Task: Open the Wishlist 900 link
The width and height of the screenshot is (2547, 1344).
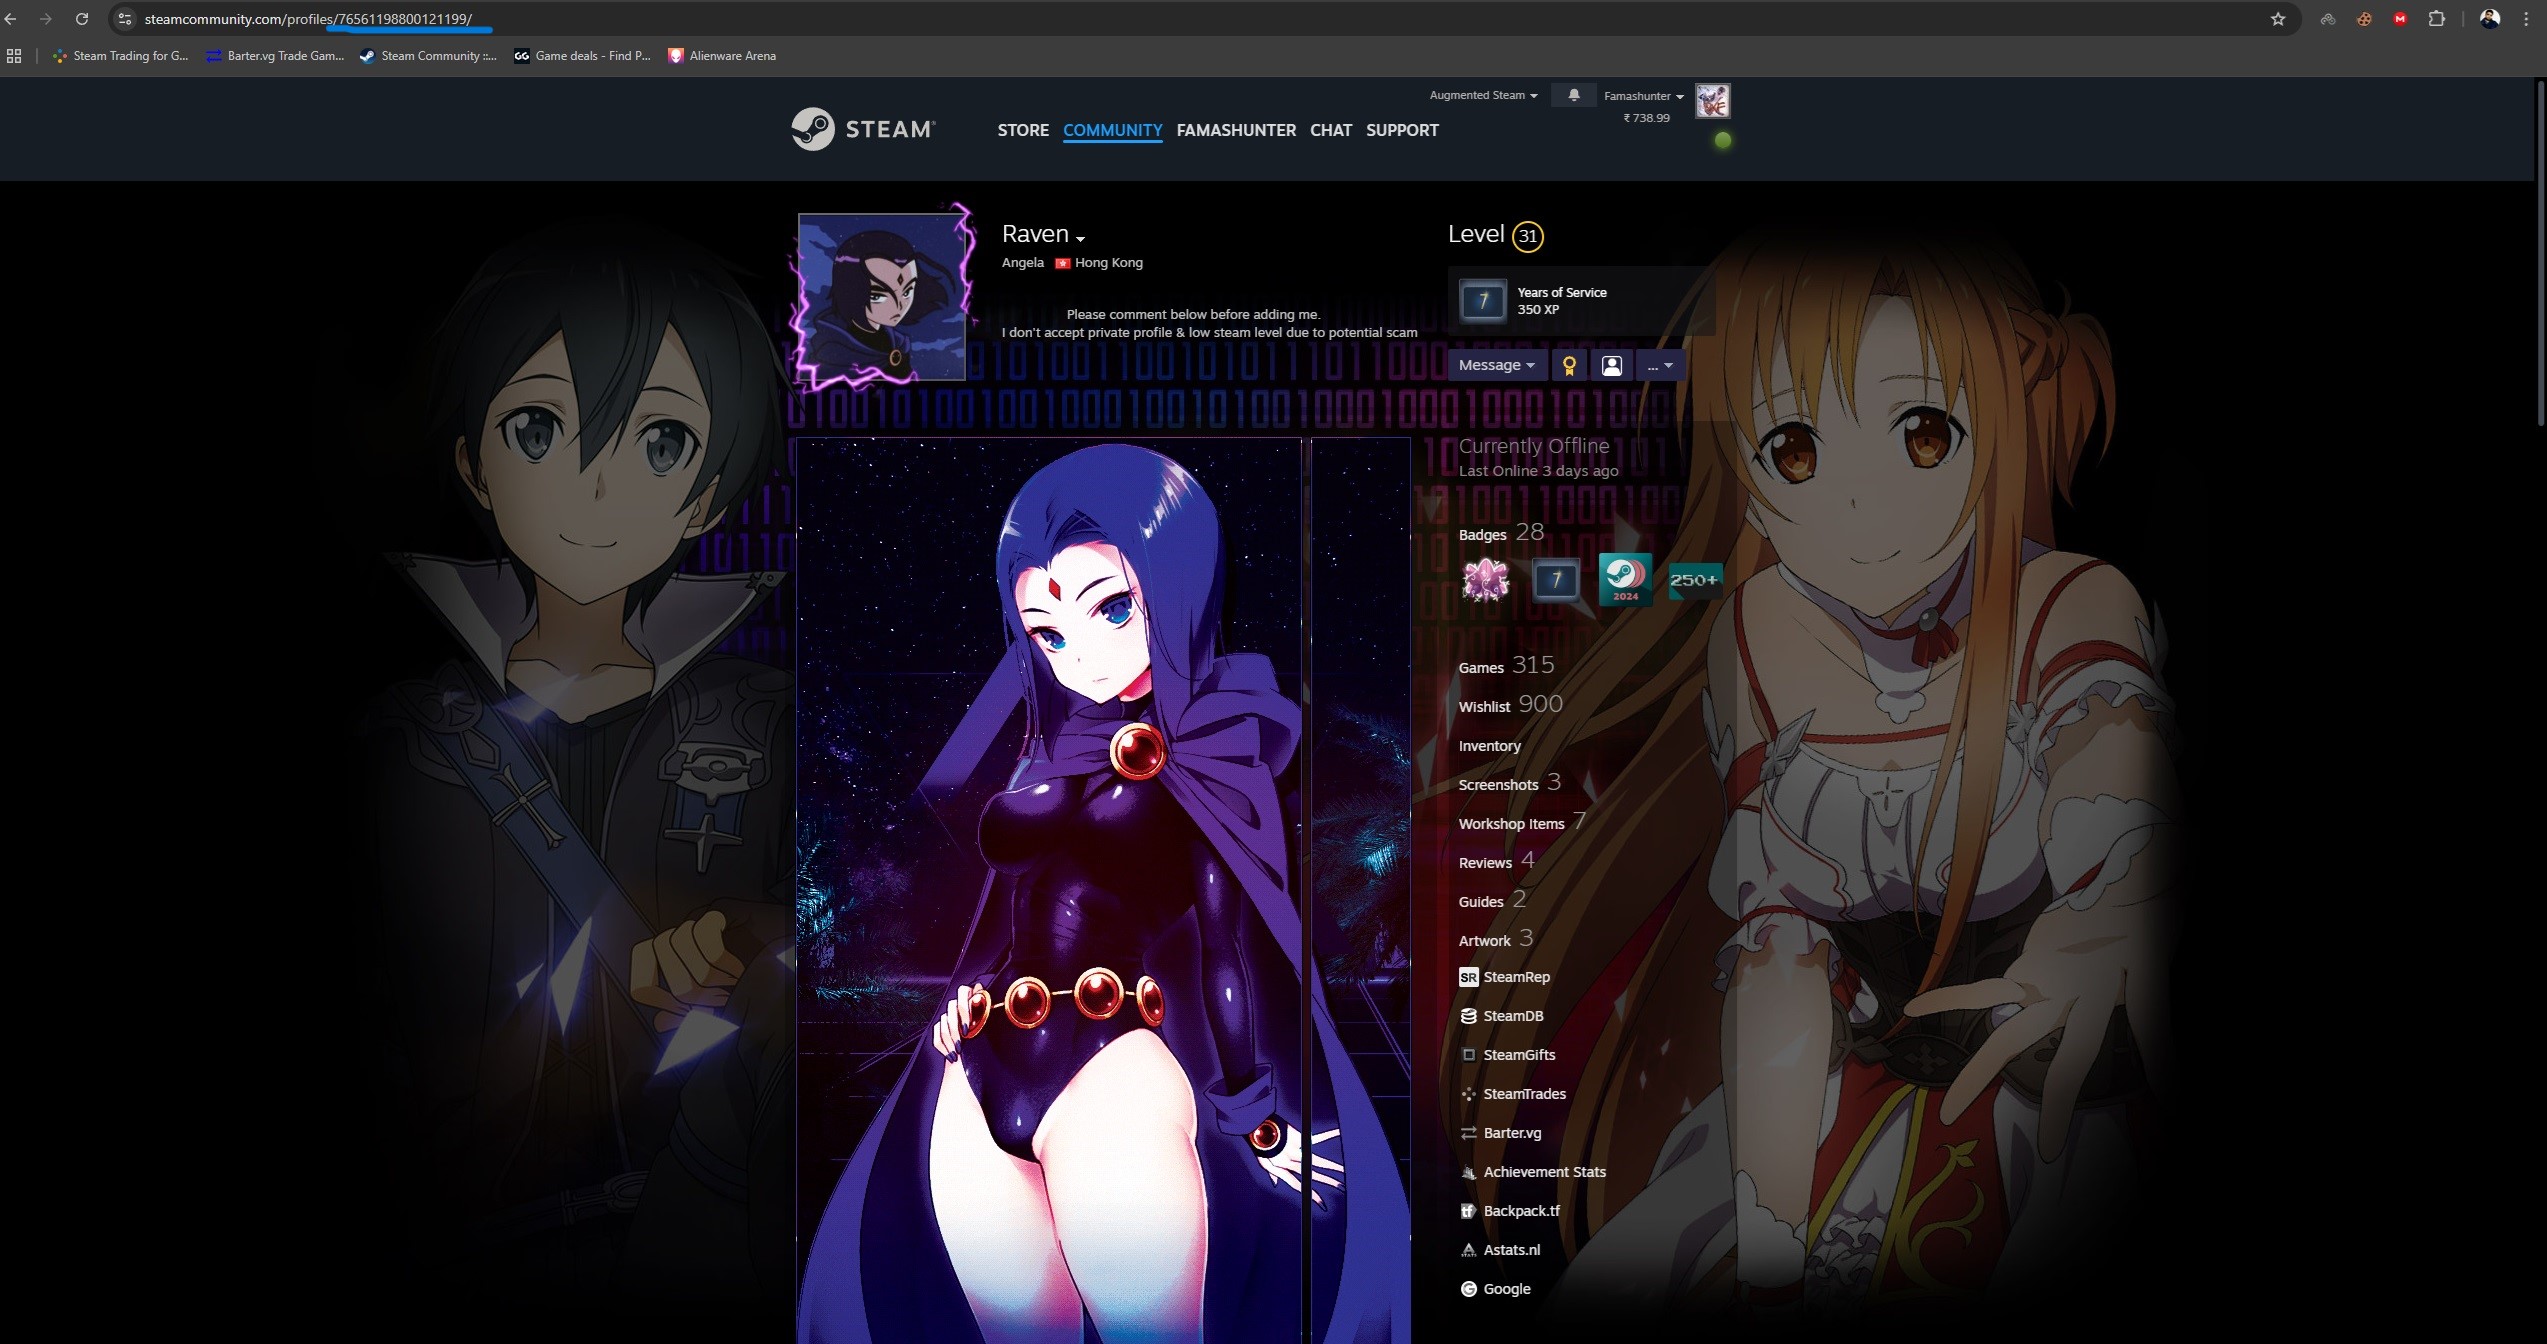Action: (1510, 705)
